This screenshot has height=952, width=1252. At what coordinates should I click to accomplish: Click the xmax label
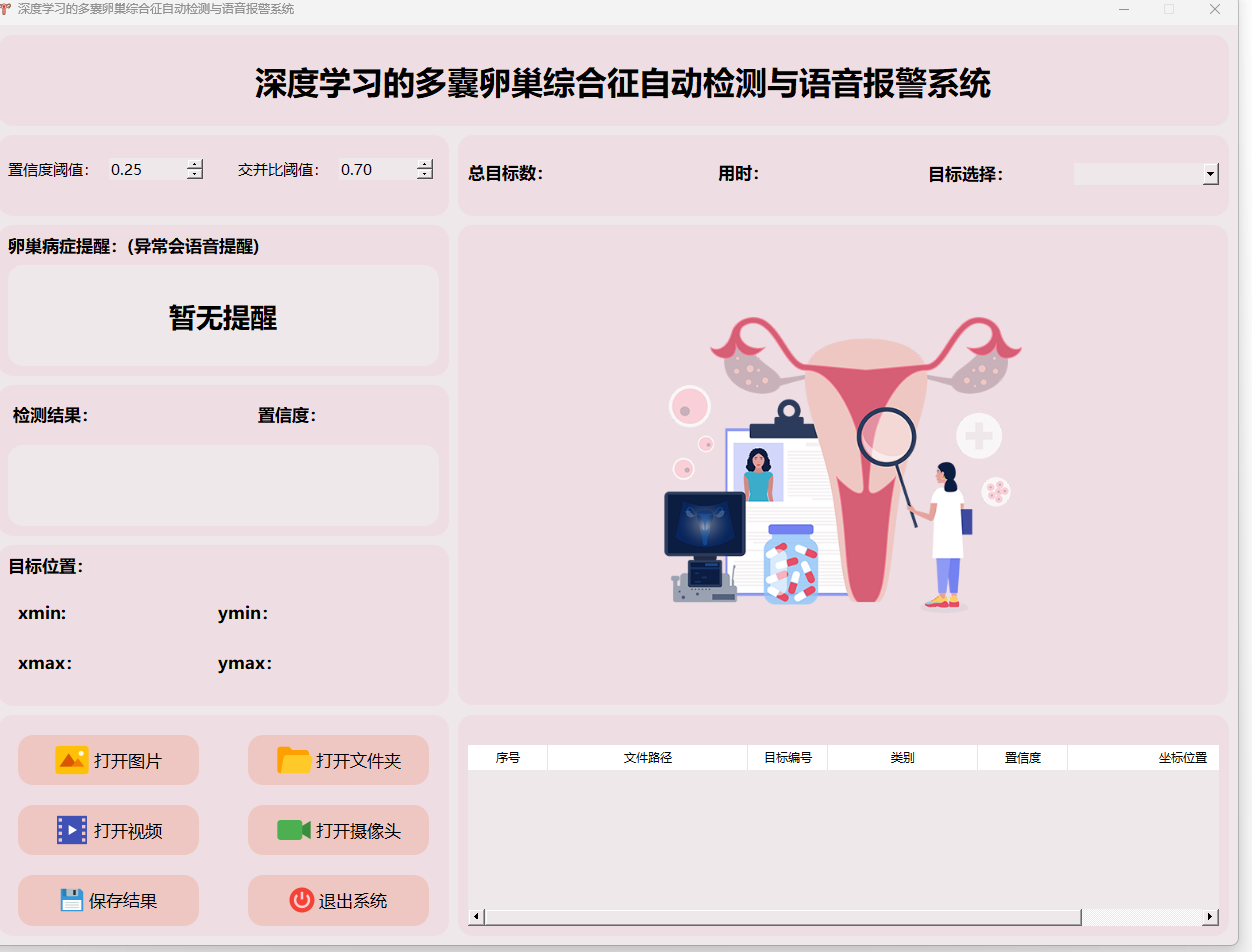coord(45,664)
